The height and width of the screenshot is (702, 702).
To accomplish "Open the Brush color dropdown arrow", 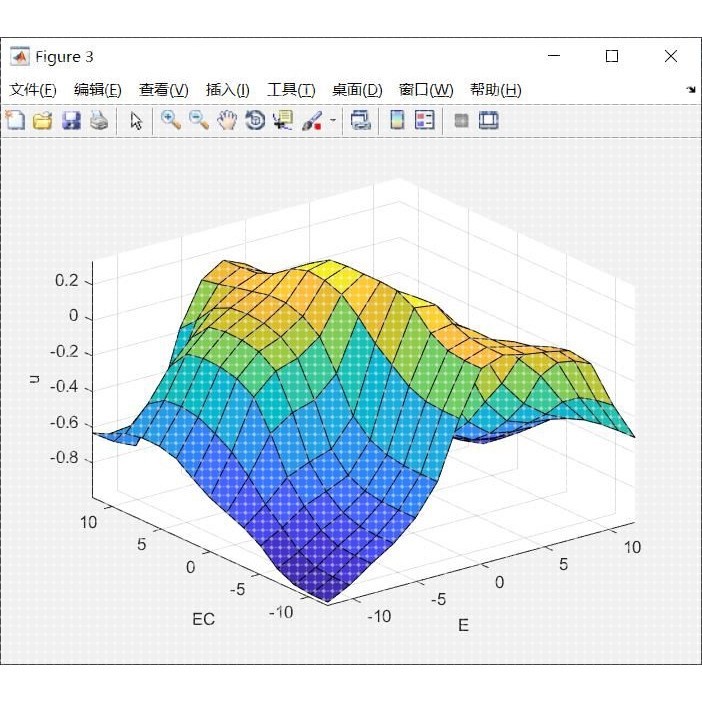I will [333, 120].
